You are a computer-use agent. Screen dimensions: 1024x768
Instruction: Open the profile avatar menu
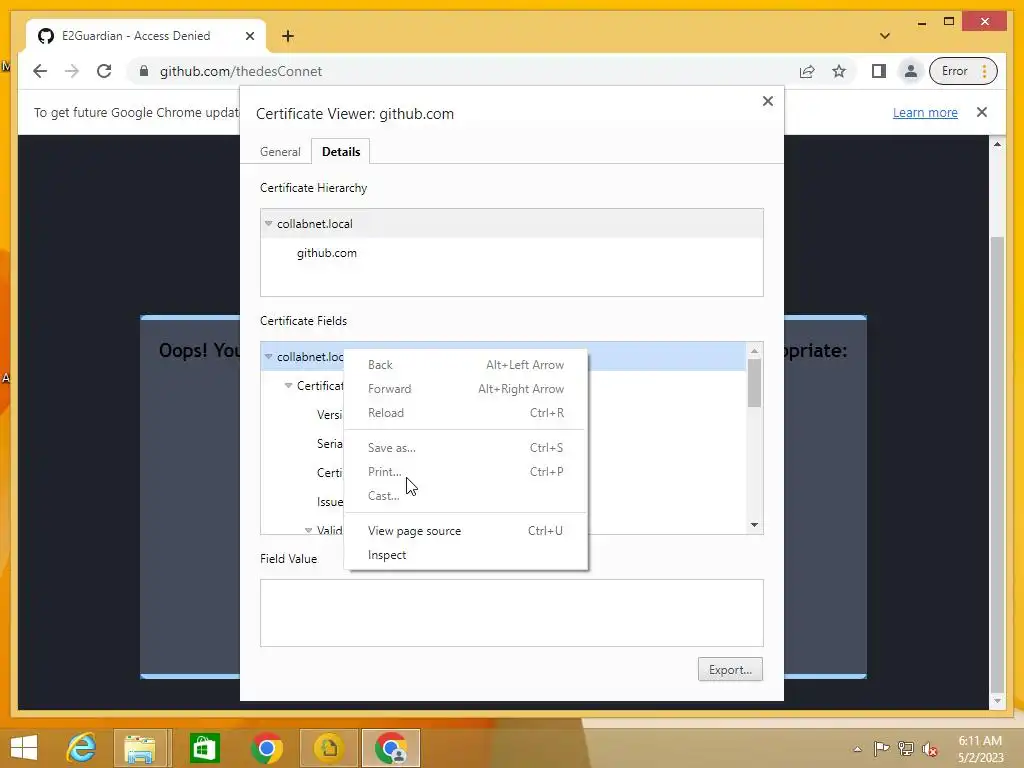(x=910, y=71)
